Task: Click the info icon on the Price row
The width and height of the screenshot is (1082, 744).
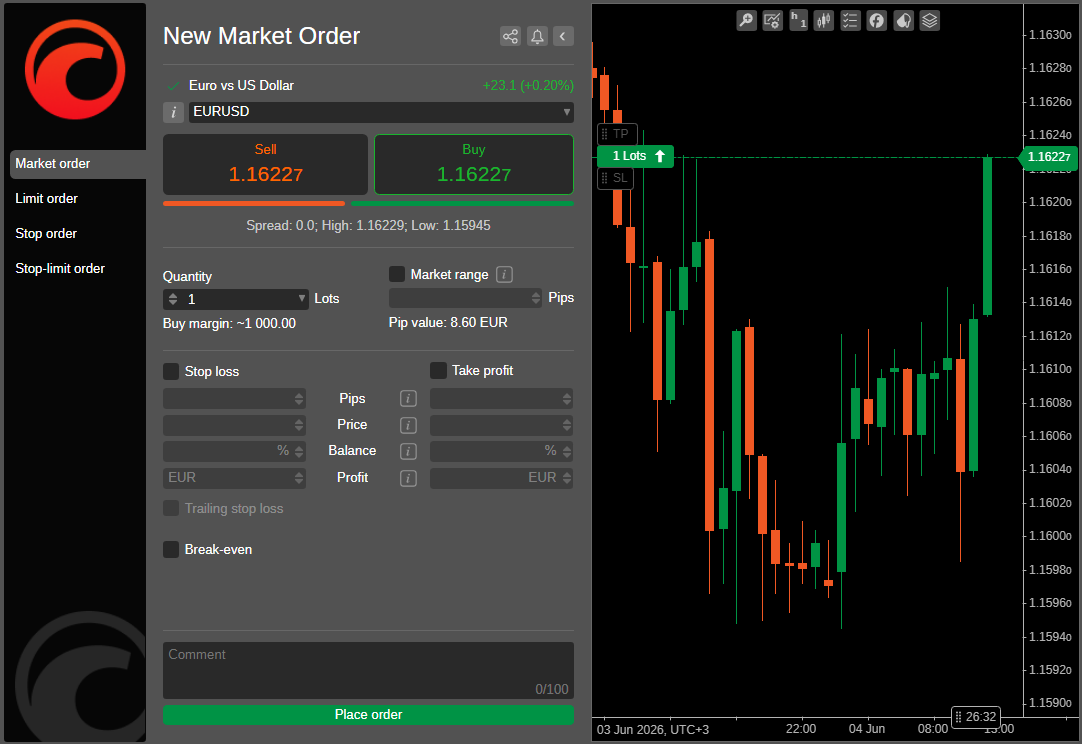Action: coord(409,425)
